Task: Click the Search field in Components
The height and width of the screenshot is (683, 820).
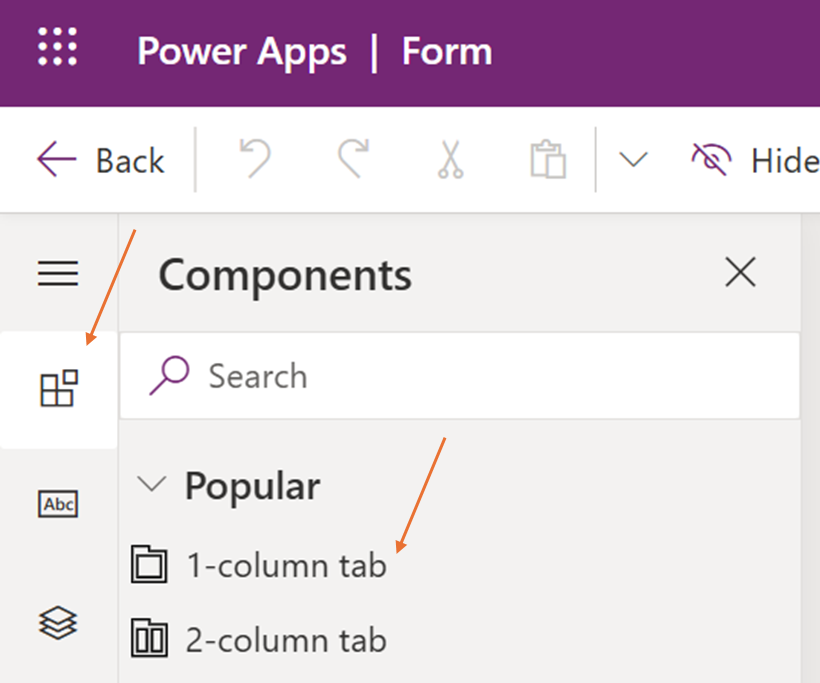Action: tap(480, 376)
